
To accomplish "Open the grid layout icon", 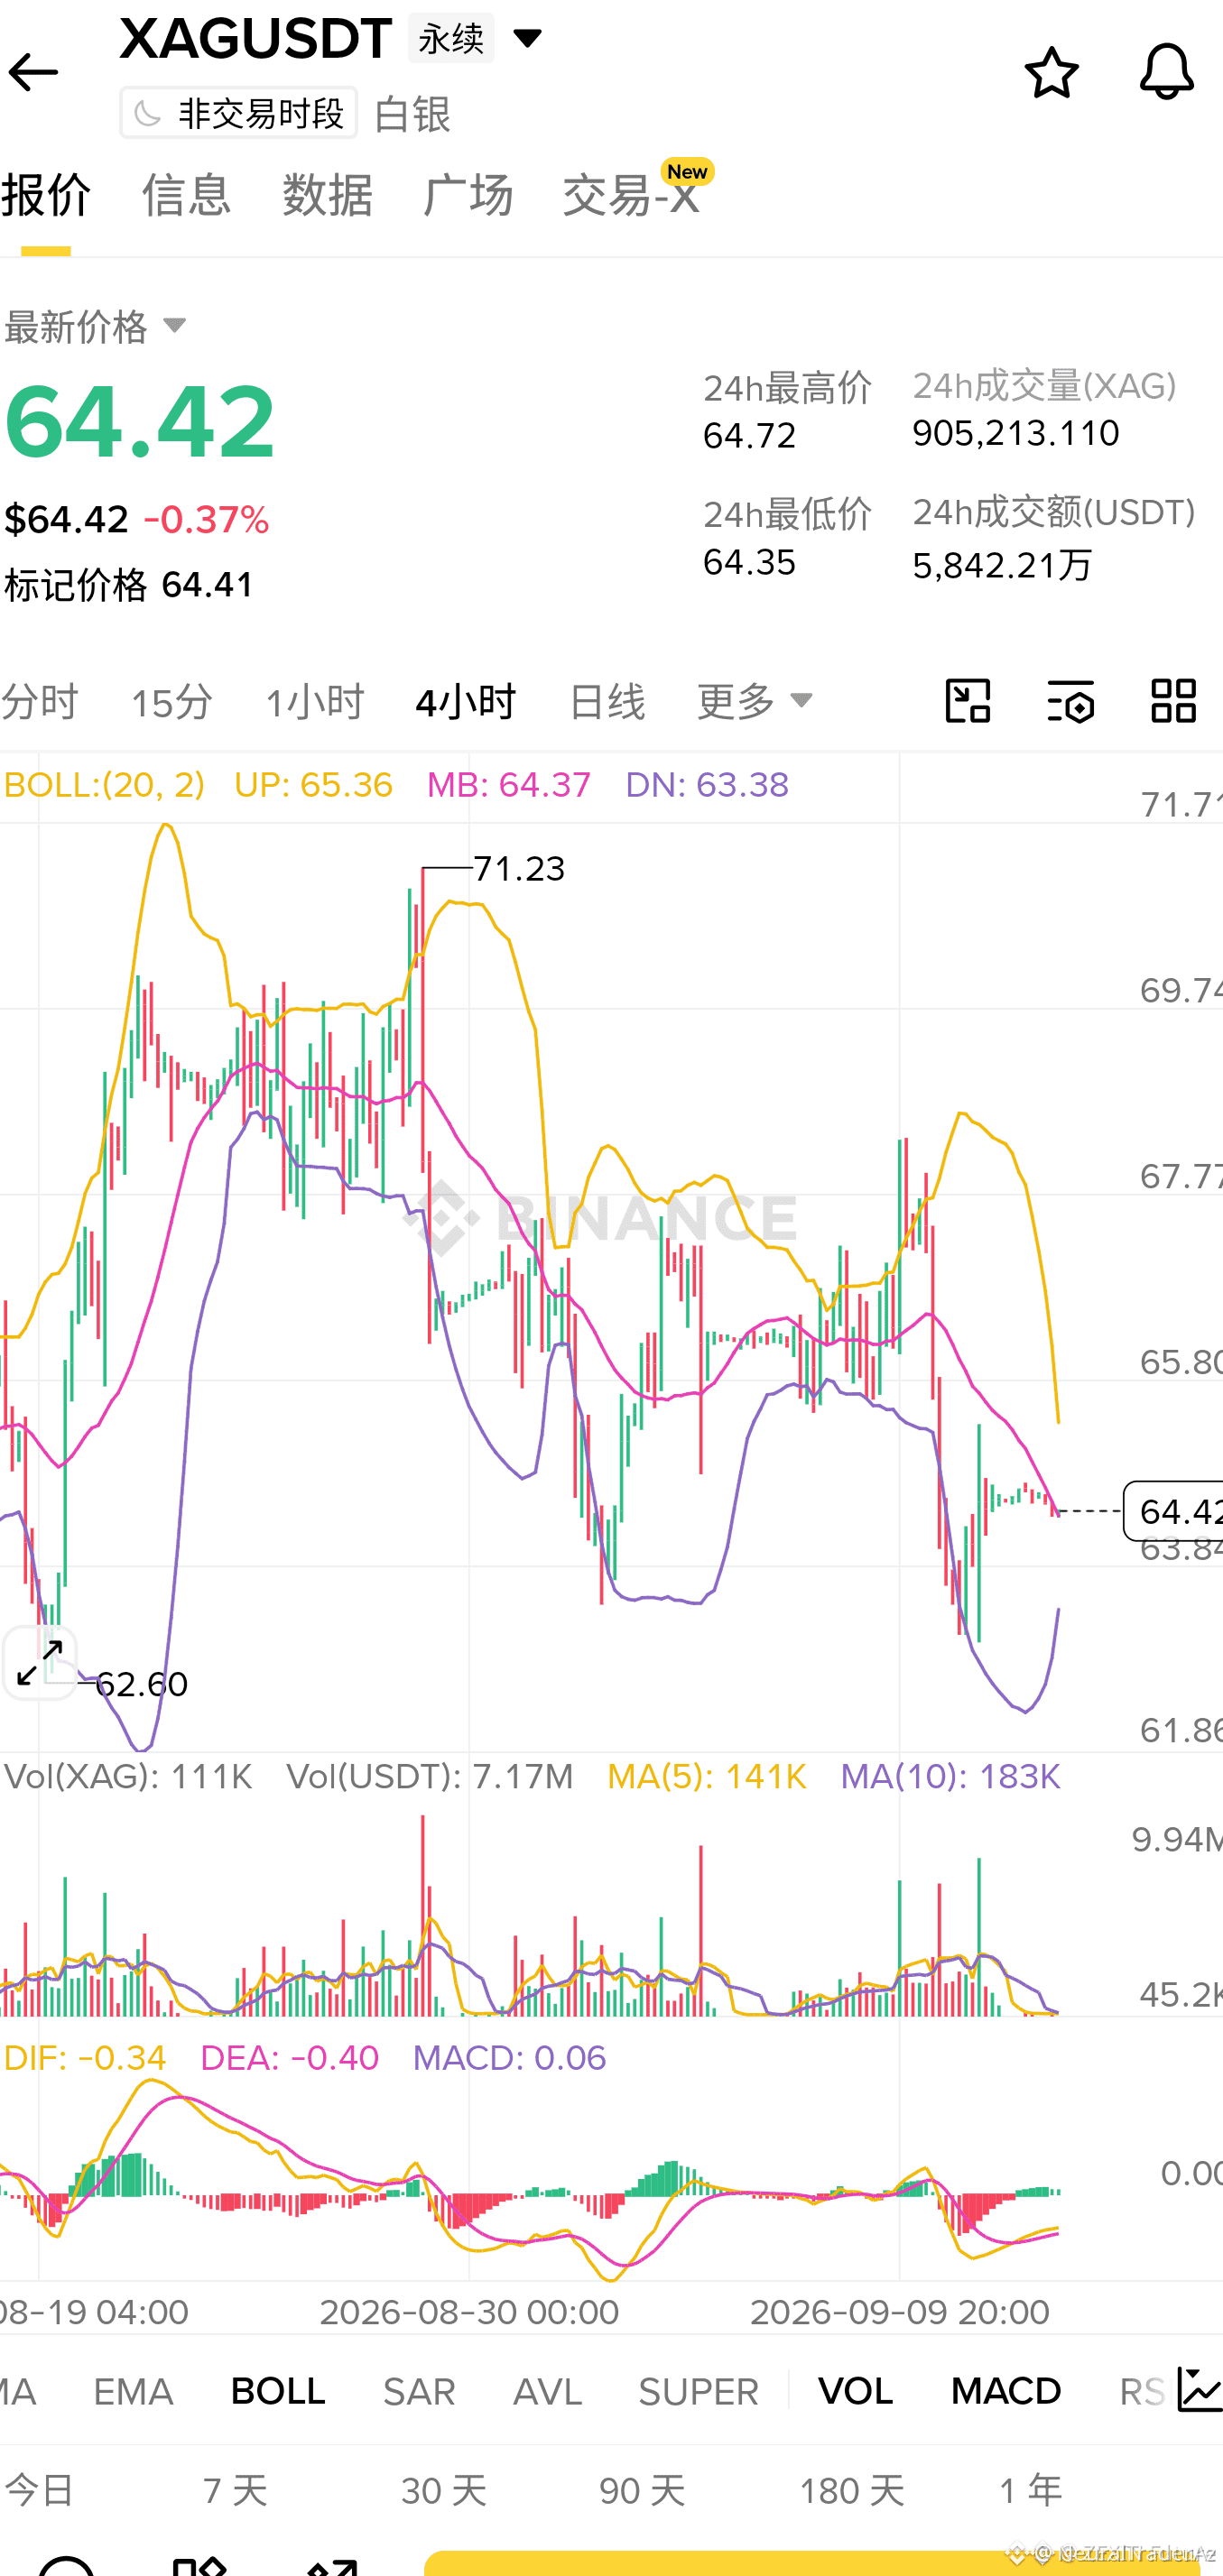I will 1173,701.
